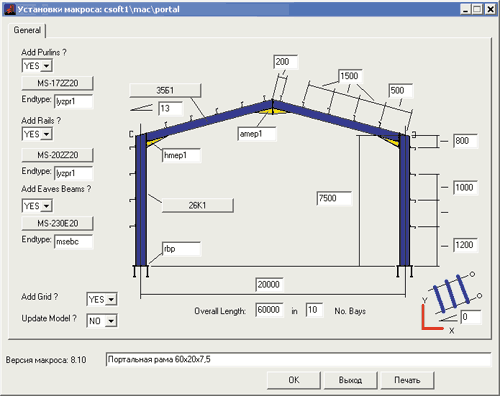Click the 'Add Rails ?' label

point(41,121)
